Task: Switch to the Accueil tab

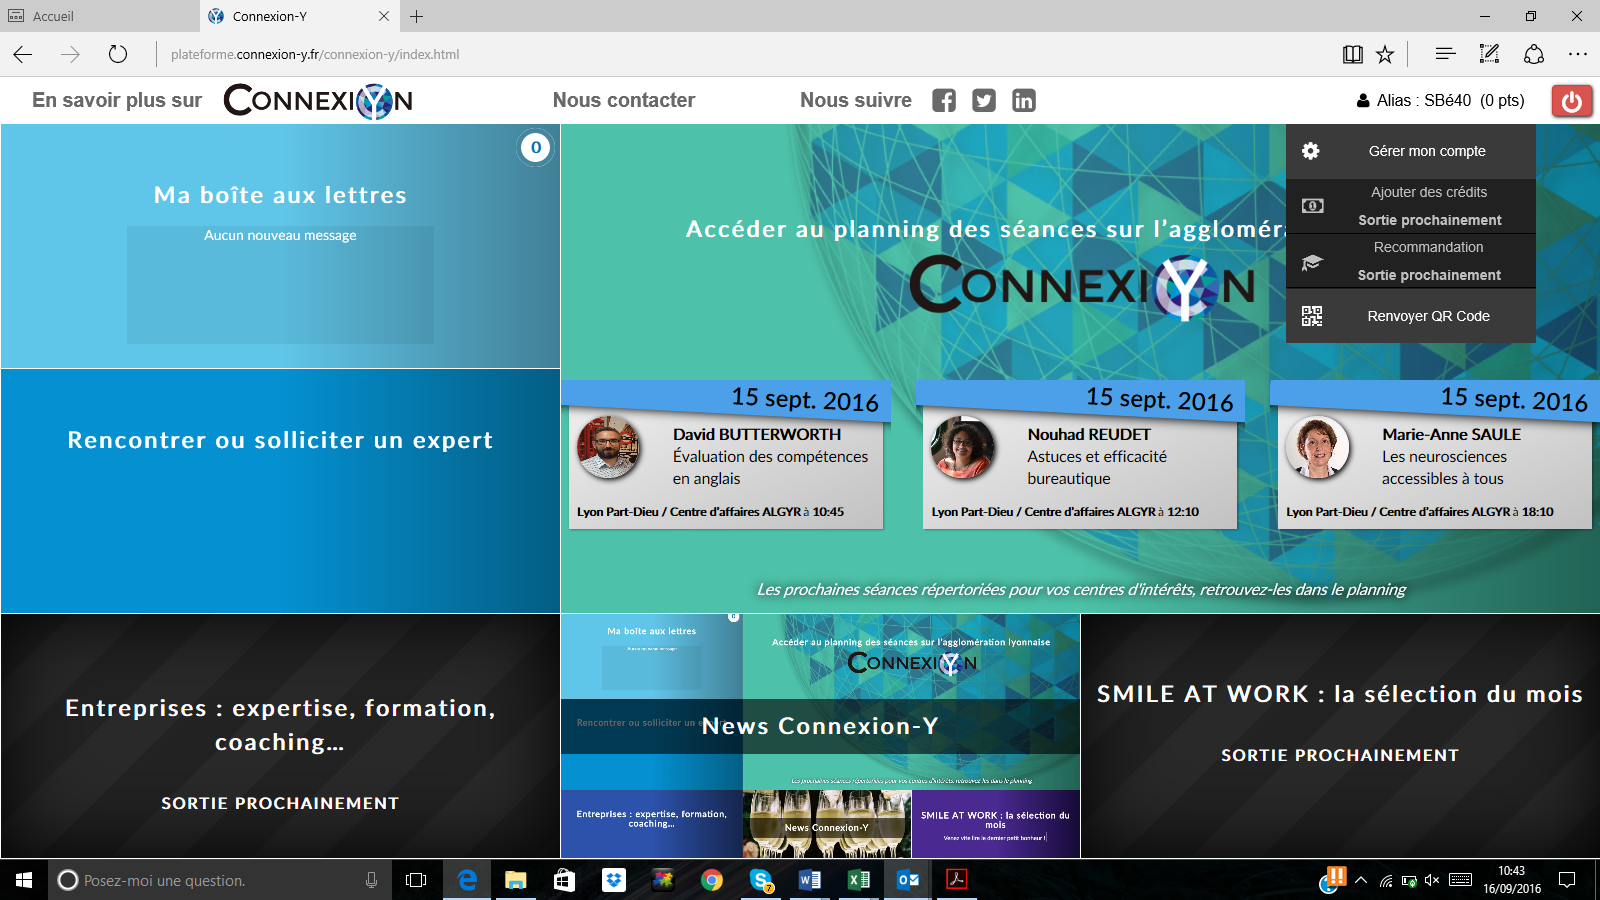Action: tap(100, 16)
